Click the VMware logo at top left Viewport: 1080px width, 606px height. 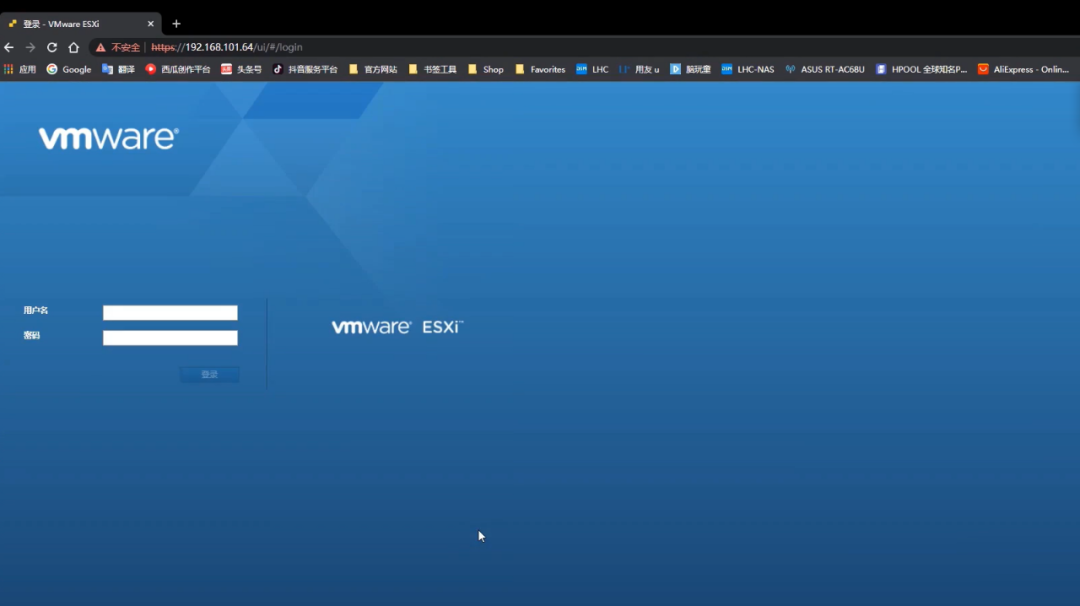pos(109,138)
